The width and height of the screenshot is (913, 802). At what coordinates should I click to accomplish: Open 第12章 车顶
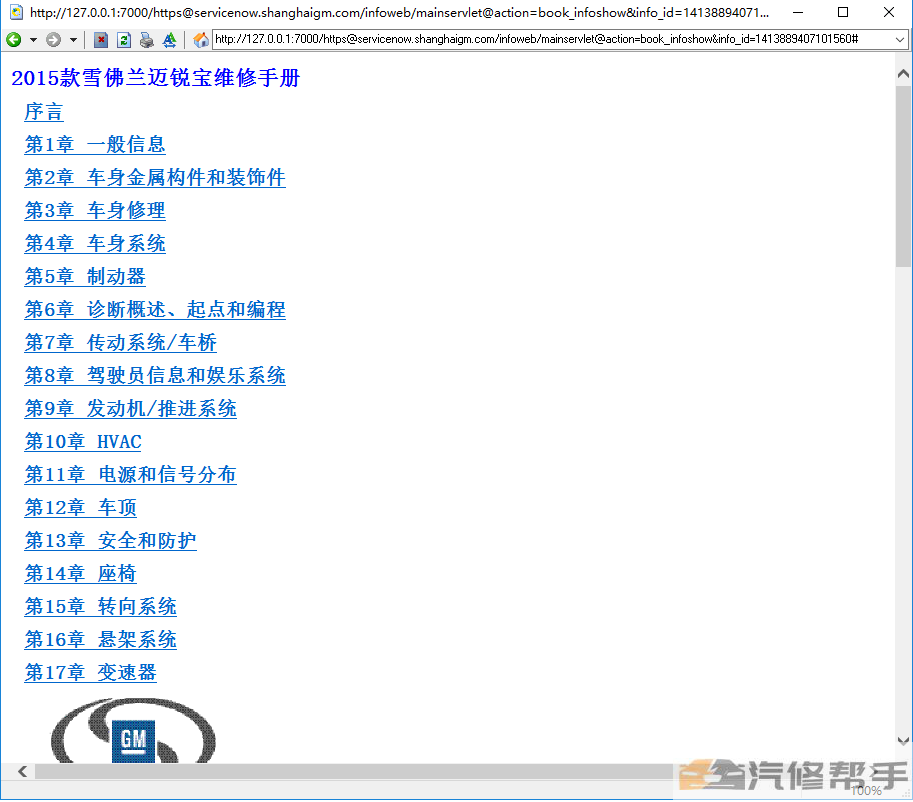coord(80,508)
